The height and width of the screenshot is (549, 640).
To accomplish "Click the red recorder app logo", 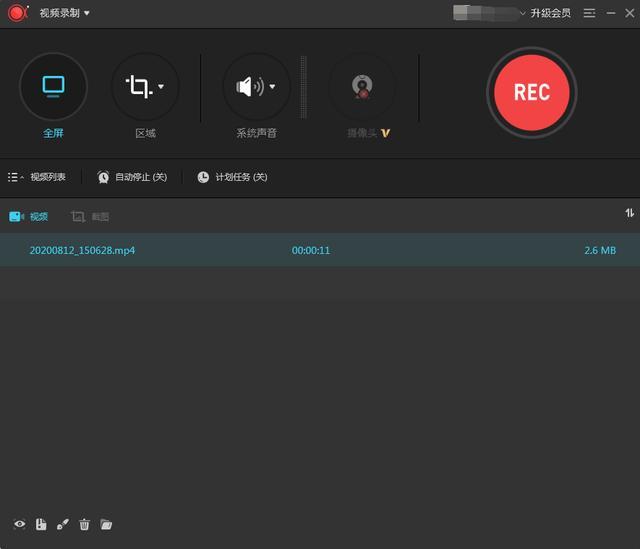I will tap(18, 13).
